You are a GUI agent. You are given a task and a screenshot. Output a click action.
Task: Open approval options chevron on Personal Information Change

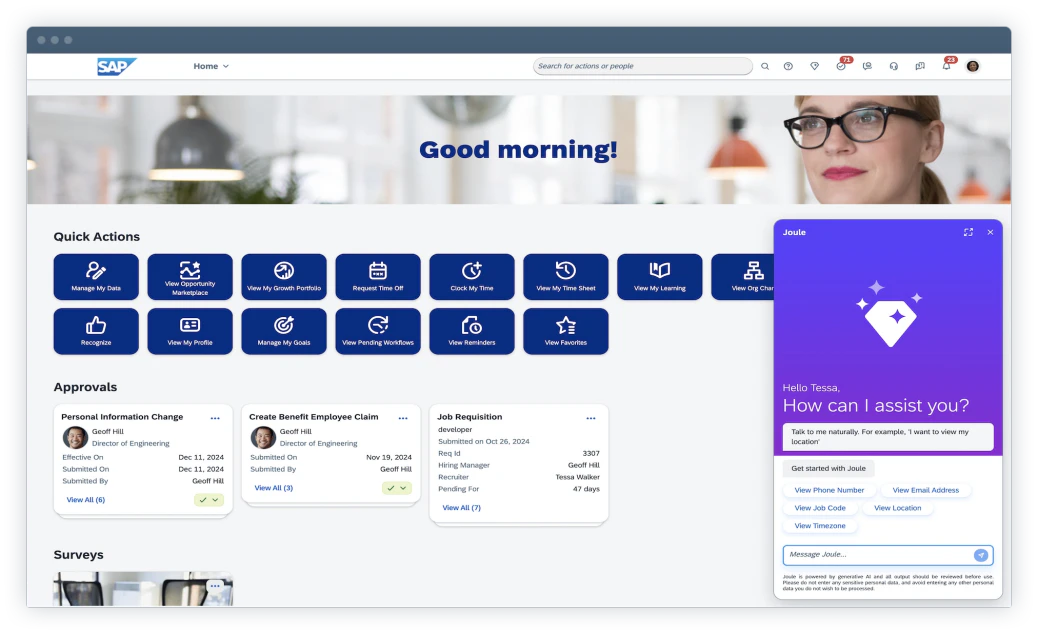click(x=216, y=499)
